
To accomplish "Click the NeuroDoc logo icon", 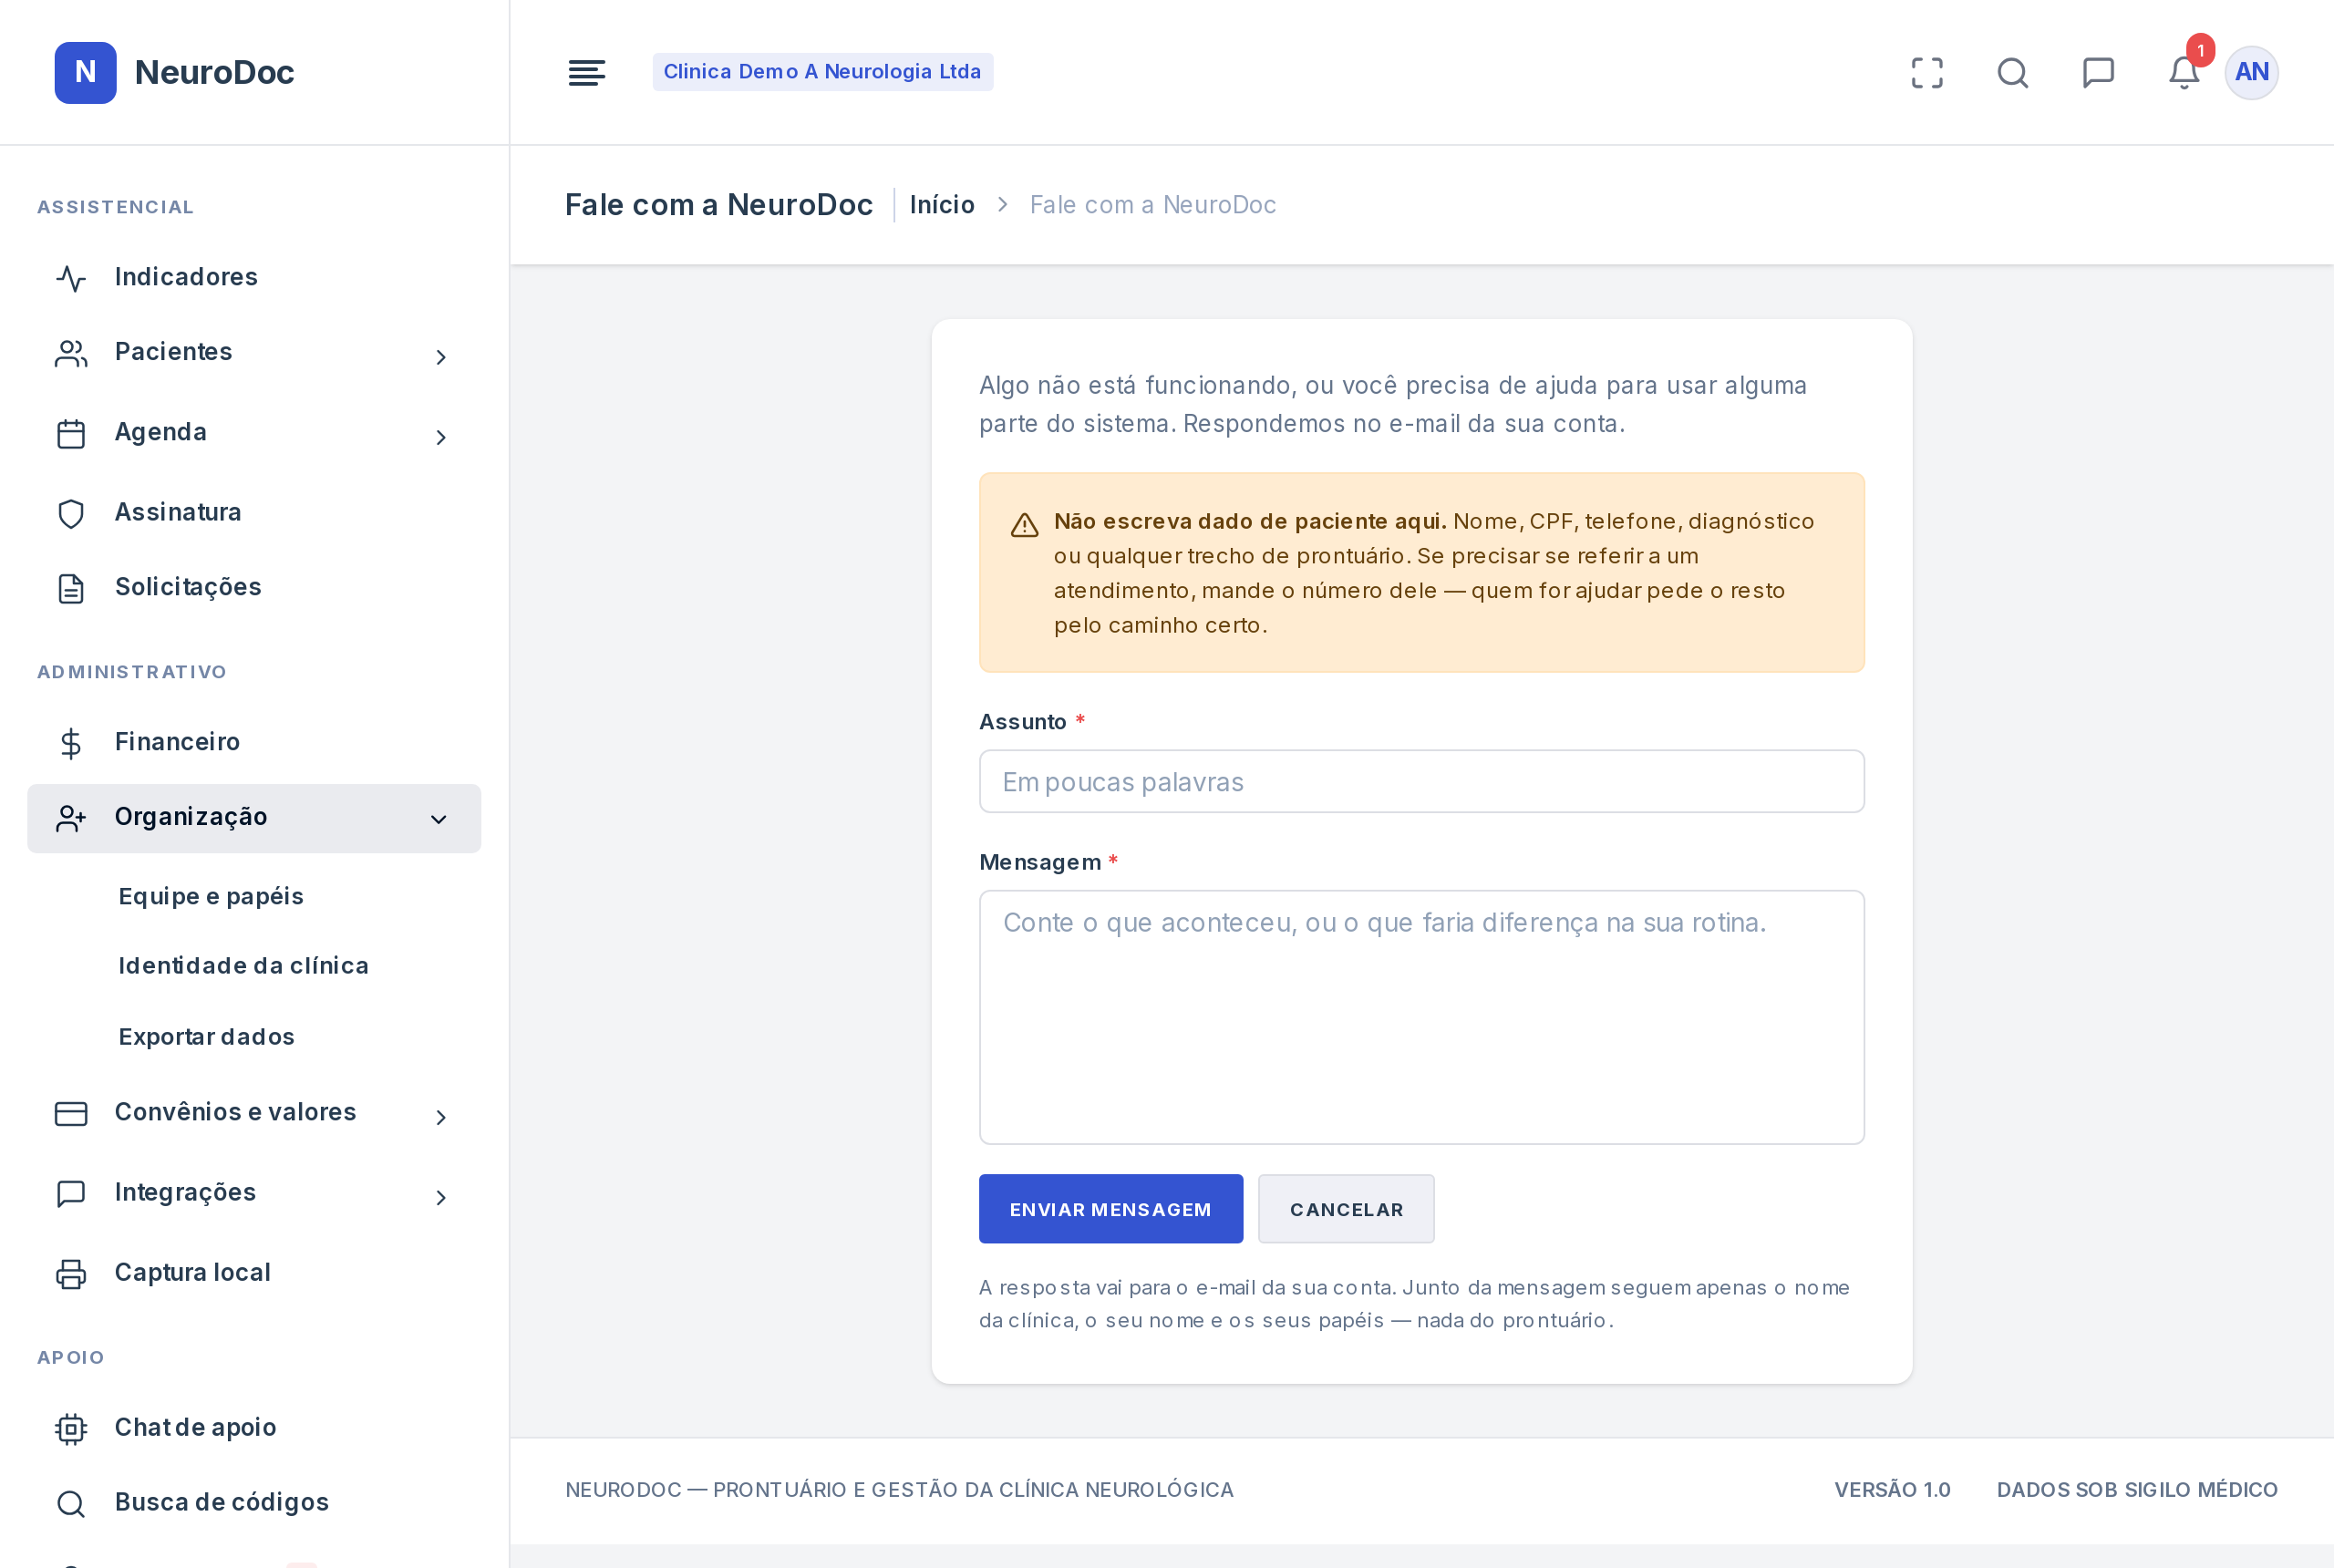I will click(x=85, y=72).
